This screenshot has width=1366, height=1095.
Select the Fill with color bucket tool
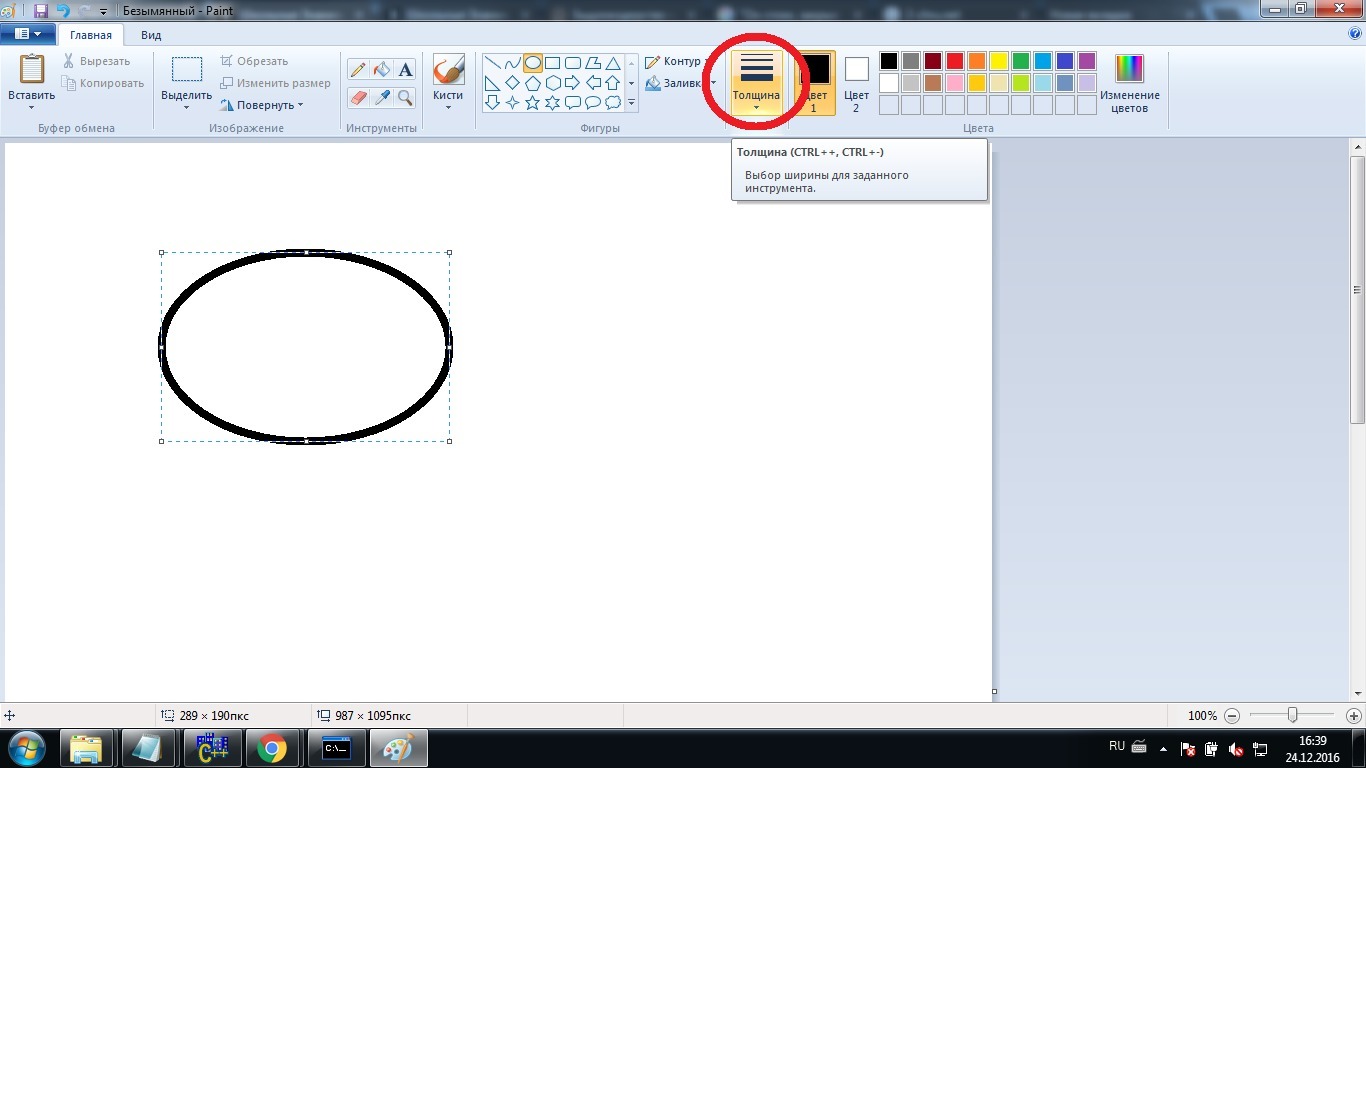382,70
